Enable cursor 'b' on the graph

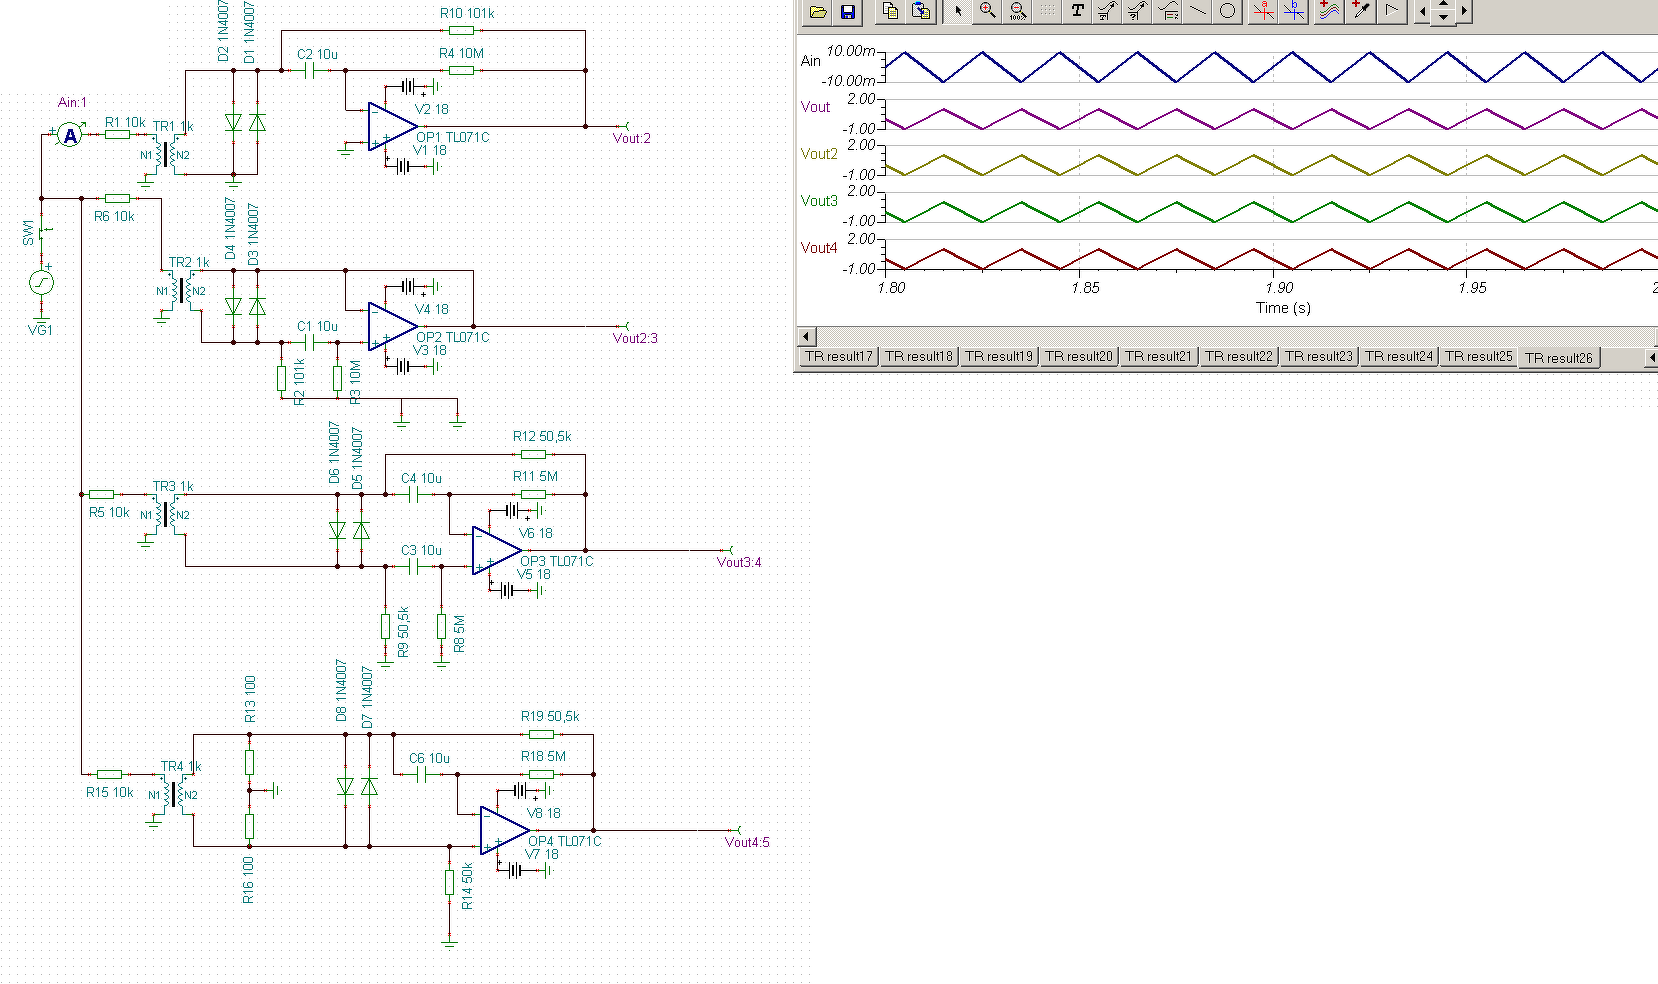pyautogui.click(x=1294, y=12)
